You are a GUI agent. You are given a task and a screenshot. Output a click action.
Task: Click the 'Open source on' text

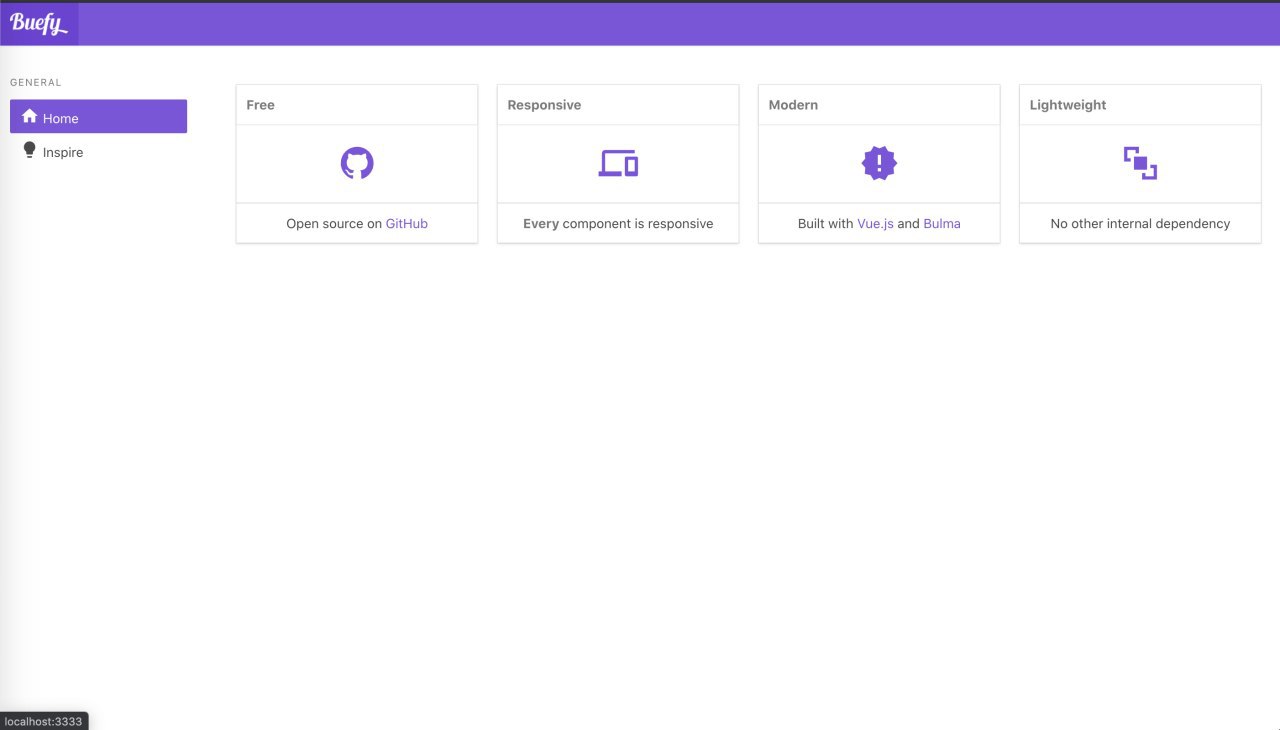[334, 224]
